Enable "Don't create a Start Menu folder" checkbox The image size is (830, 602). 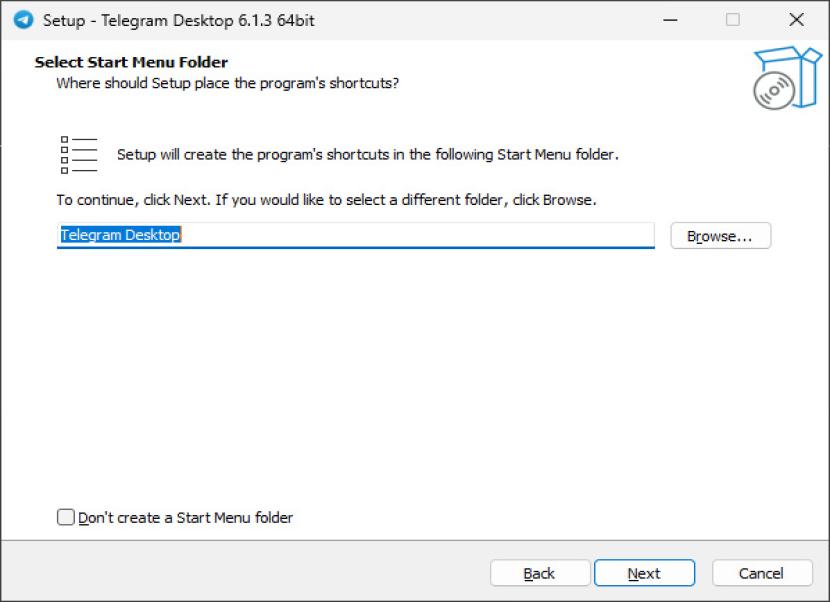pos(66,517)
